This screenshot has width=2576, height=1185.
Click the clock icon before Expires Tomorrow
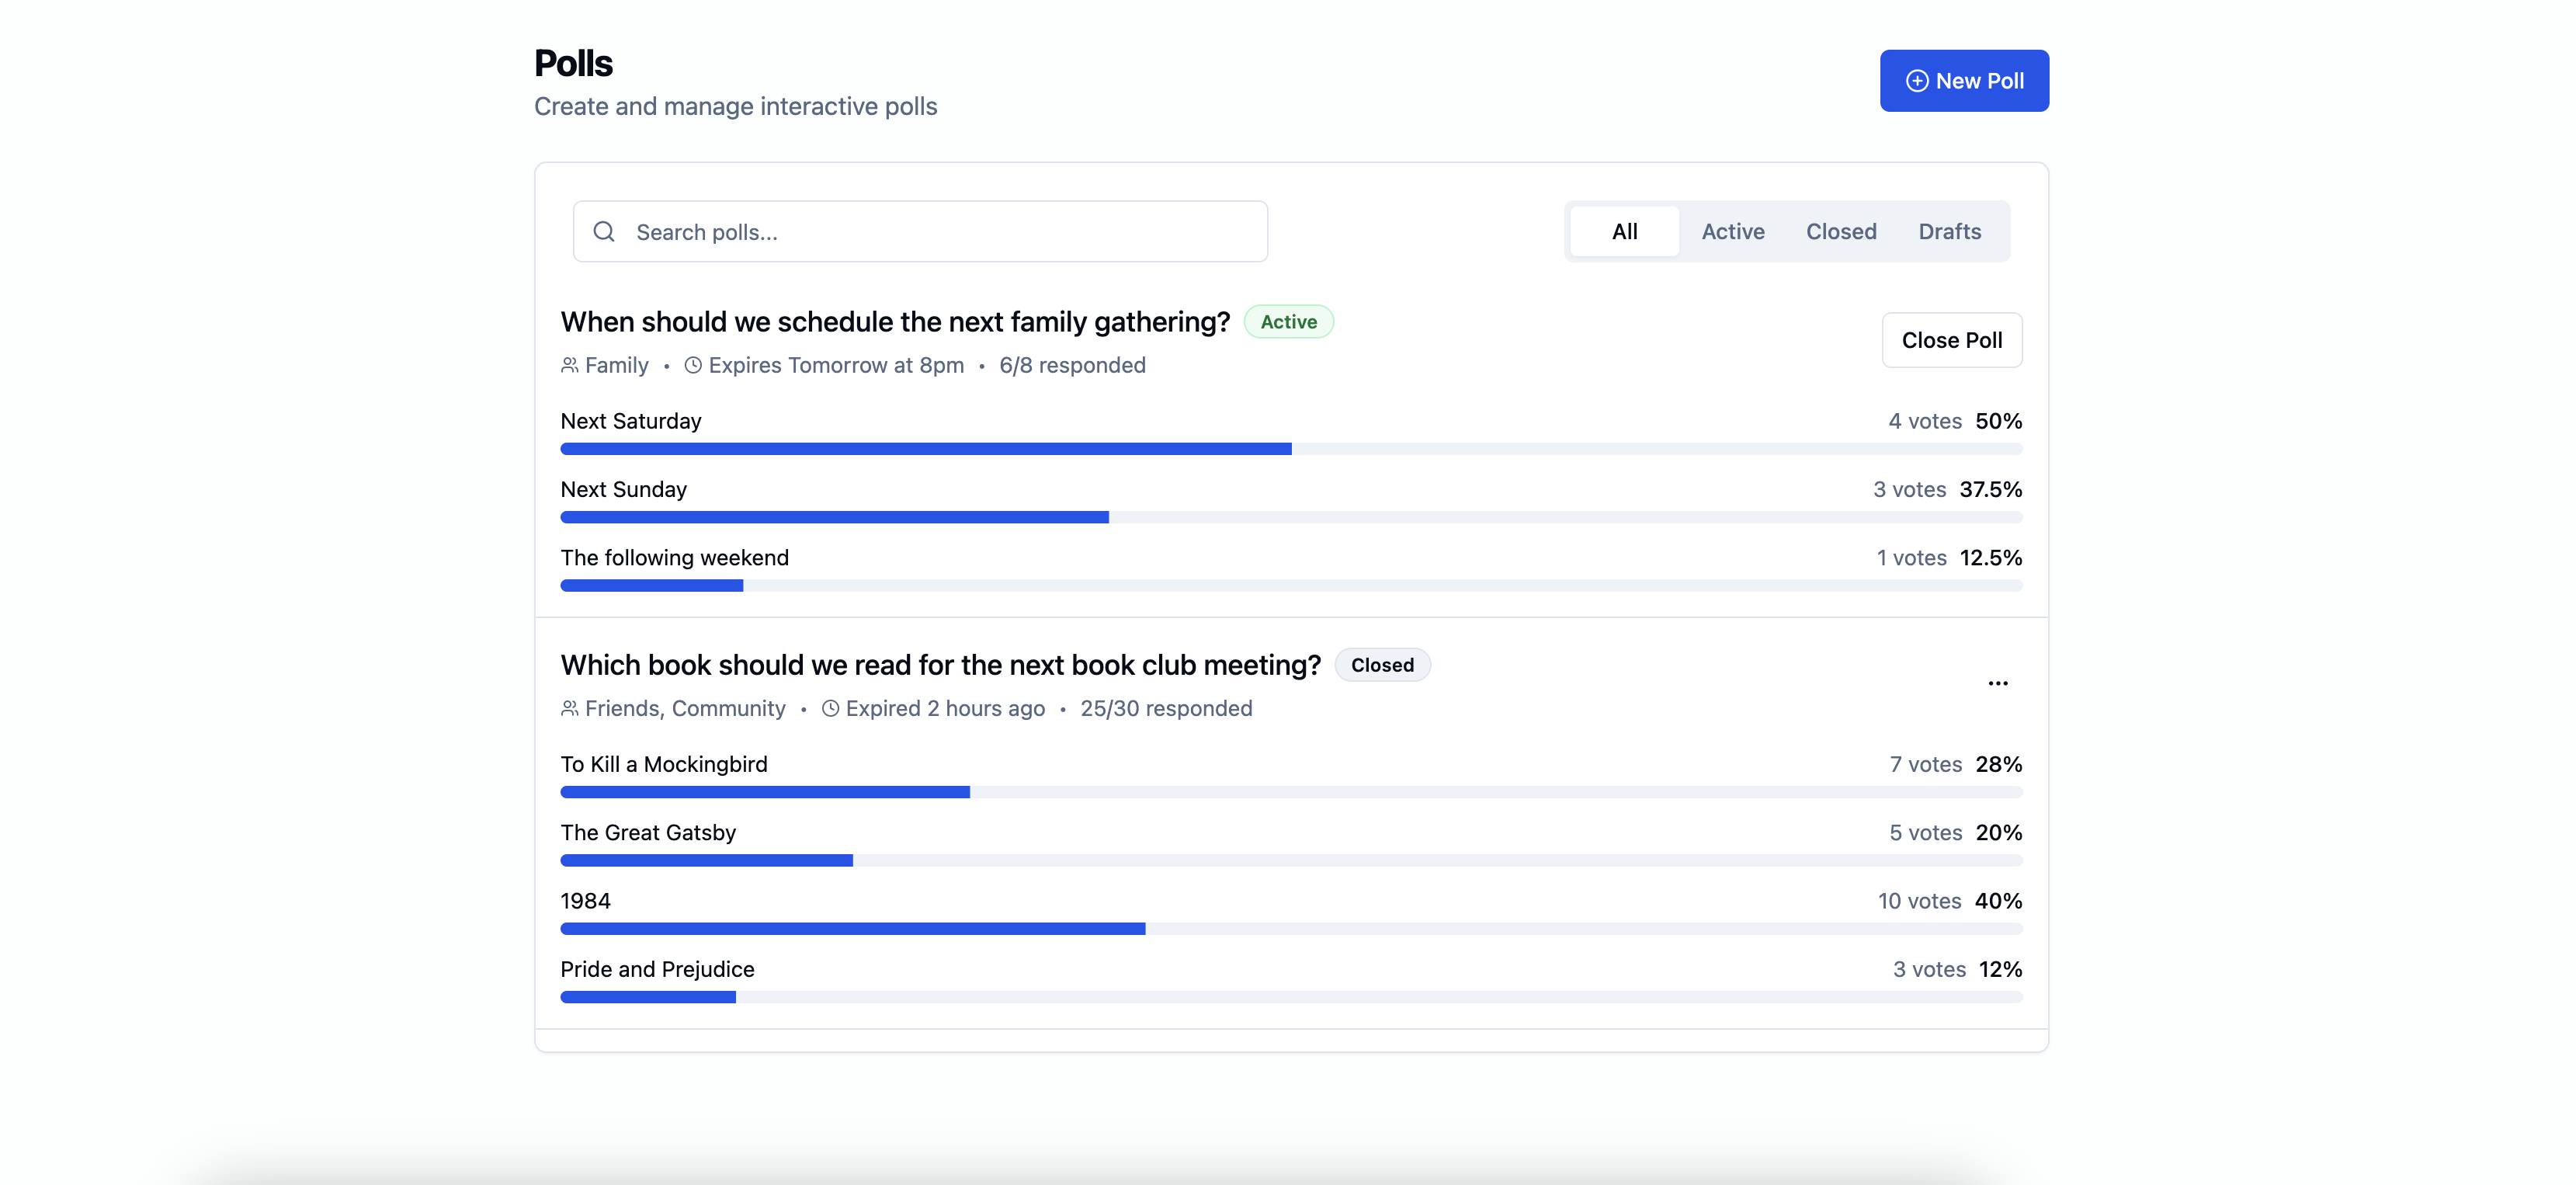tap(693, 365)
